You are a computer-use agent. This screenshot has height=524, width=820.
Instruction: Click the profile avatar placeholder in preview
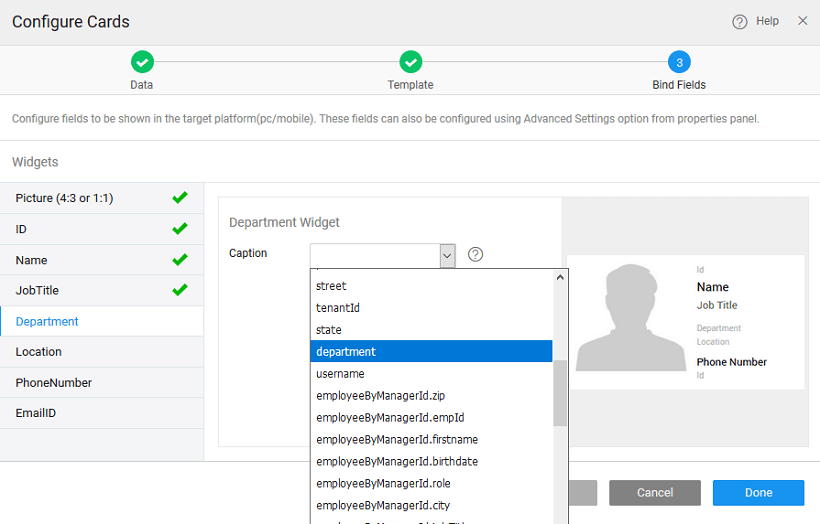pos(630,320)
